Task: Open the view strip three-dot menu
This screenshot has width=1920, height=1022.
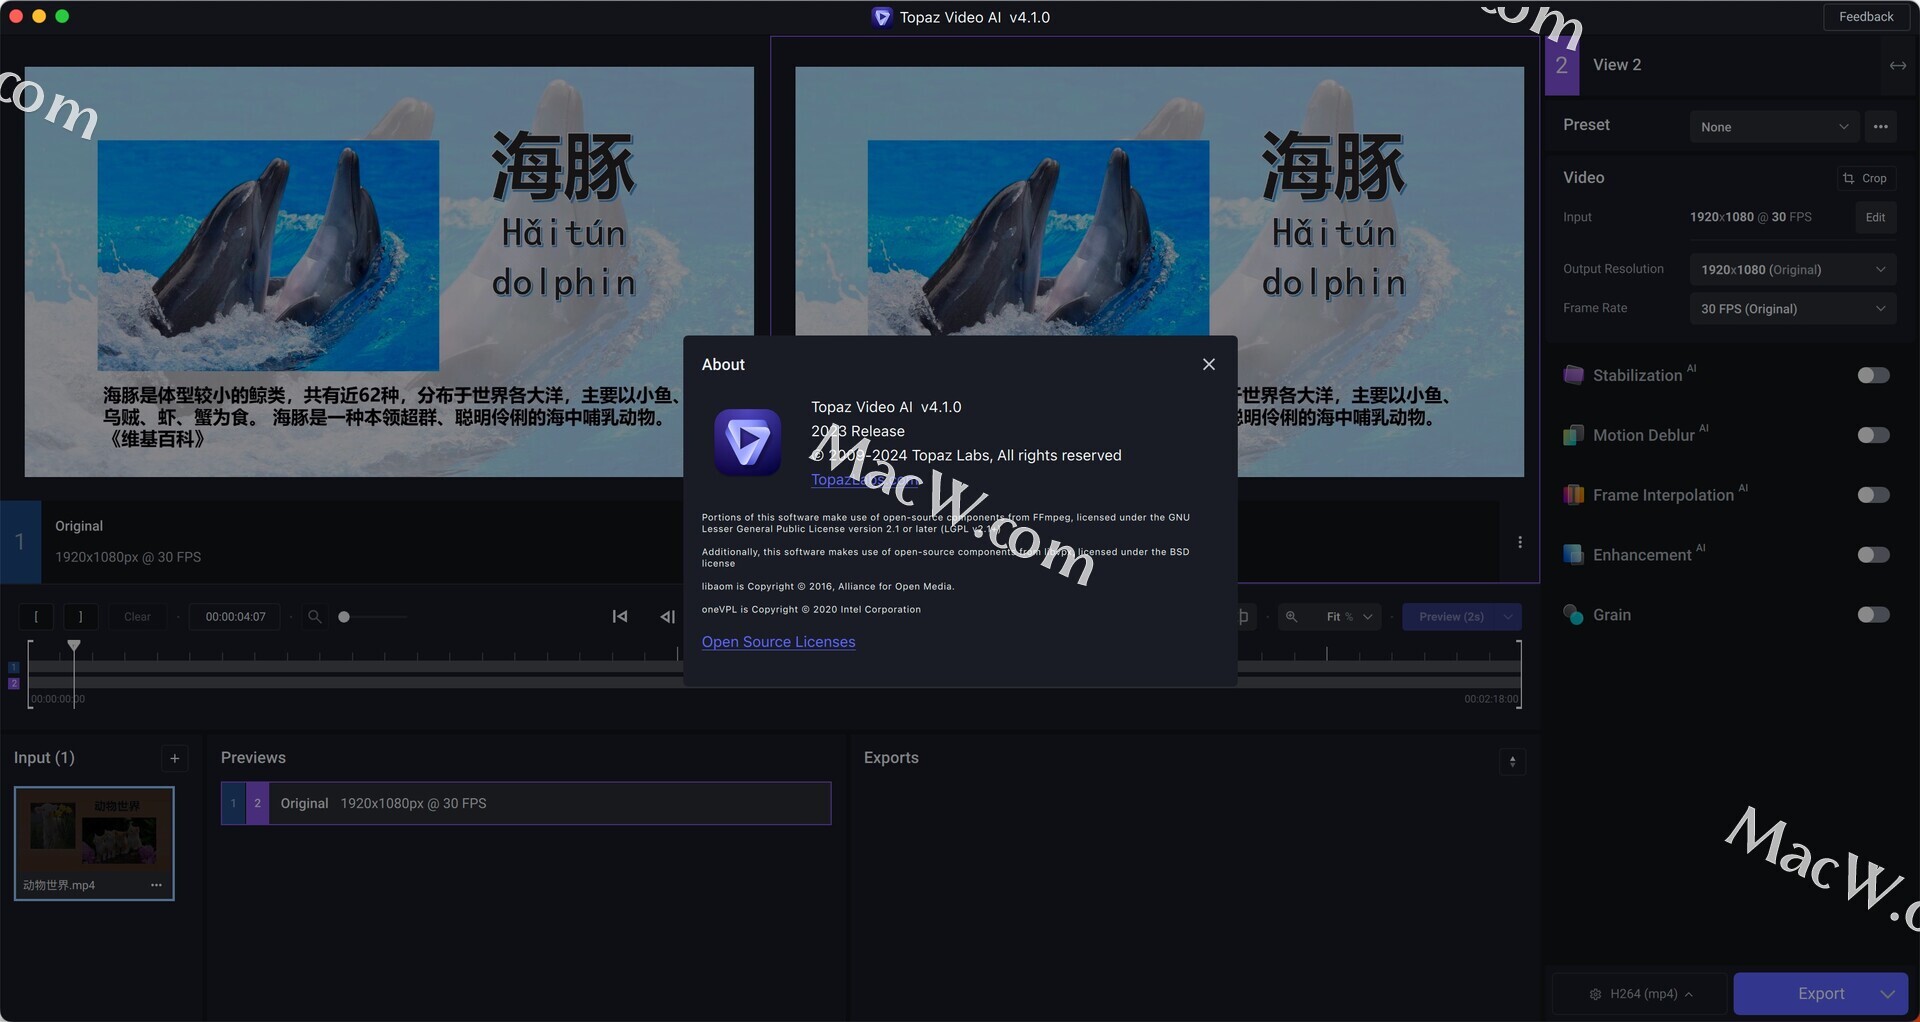Action: tap(1520, 542)
